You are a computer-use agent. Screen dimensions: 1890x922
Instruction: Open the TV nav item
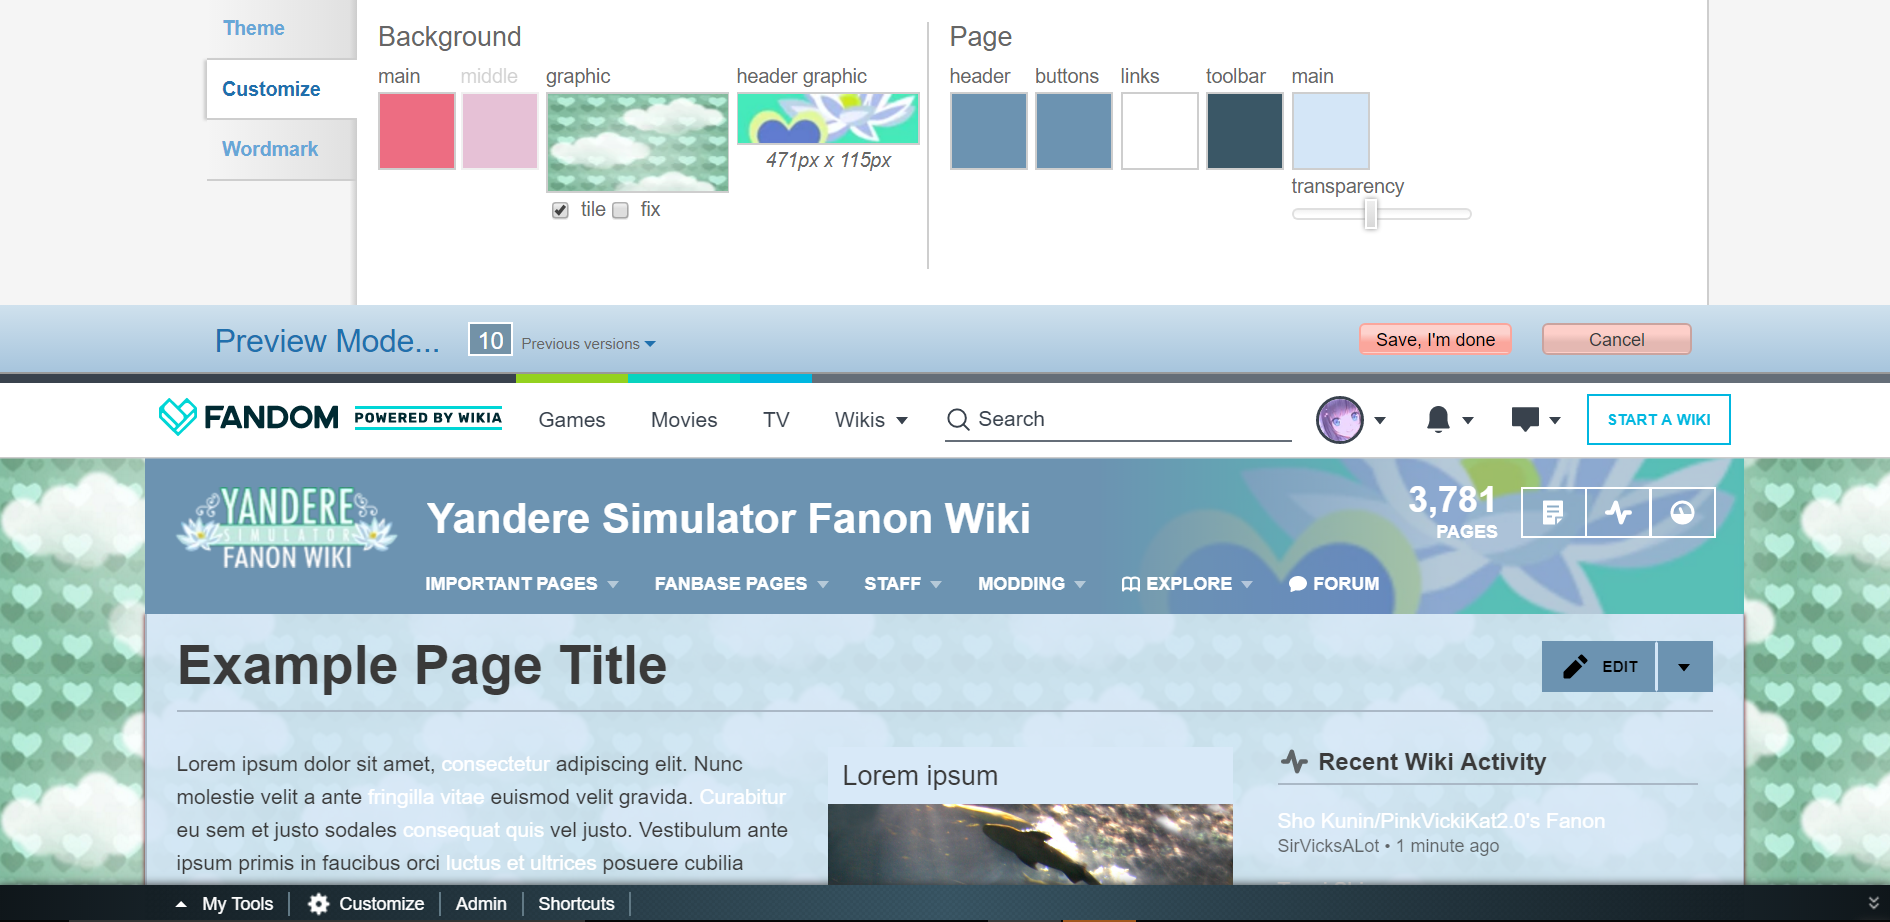[x=776, y=420]
